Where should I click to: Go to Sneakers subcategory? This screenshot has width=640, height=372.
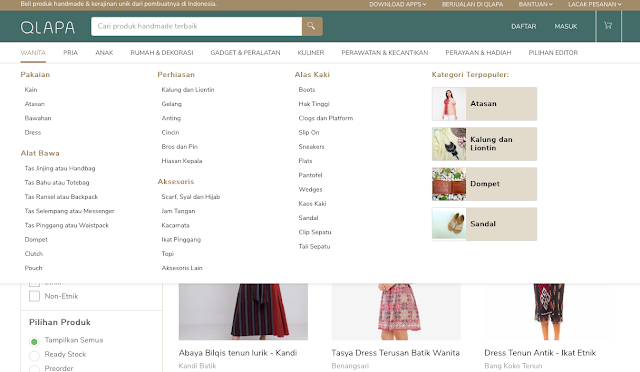(311, 147)
